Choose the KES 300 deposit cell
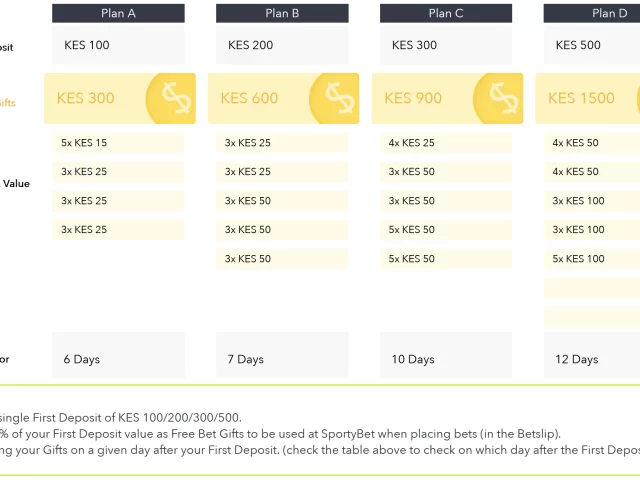 (446, 45)
